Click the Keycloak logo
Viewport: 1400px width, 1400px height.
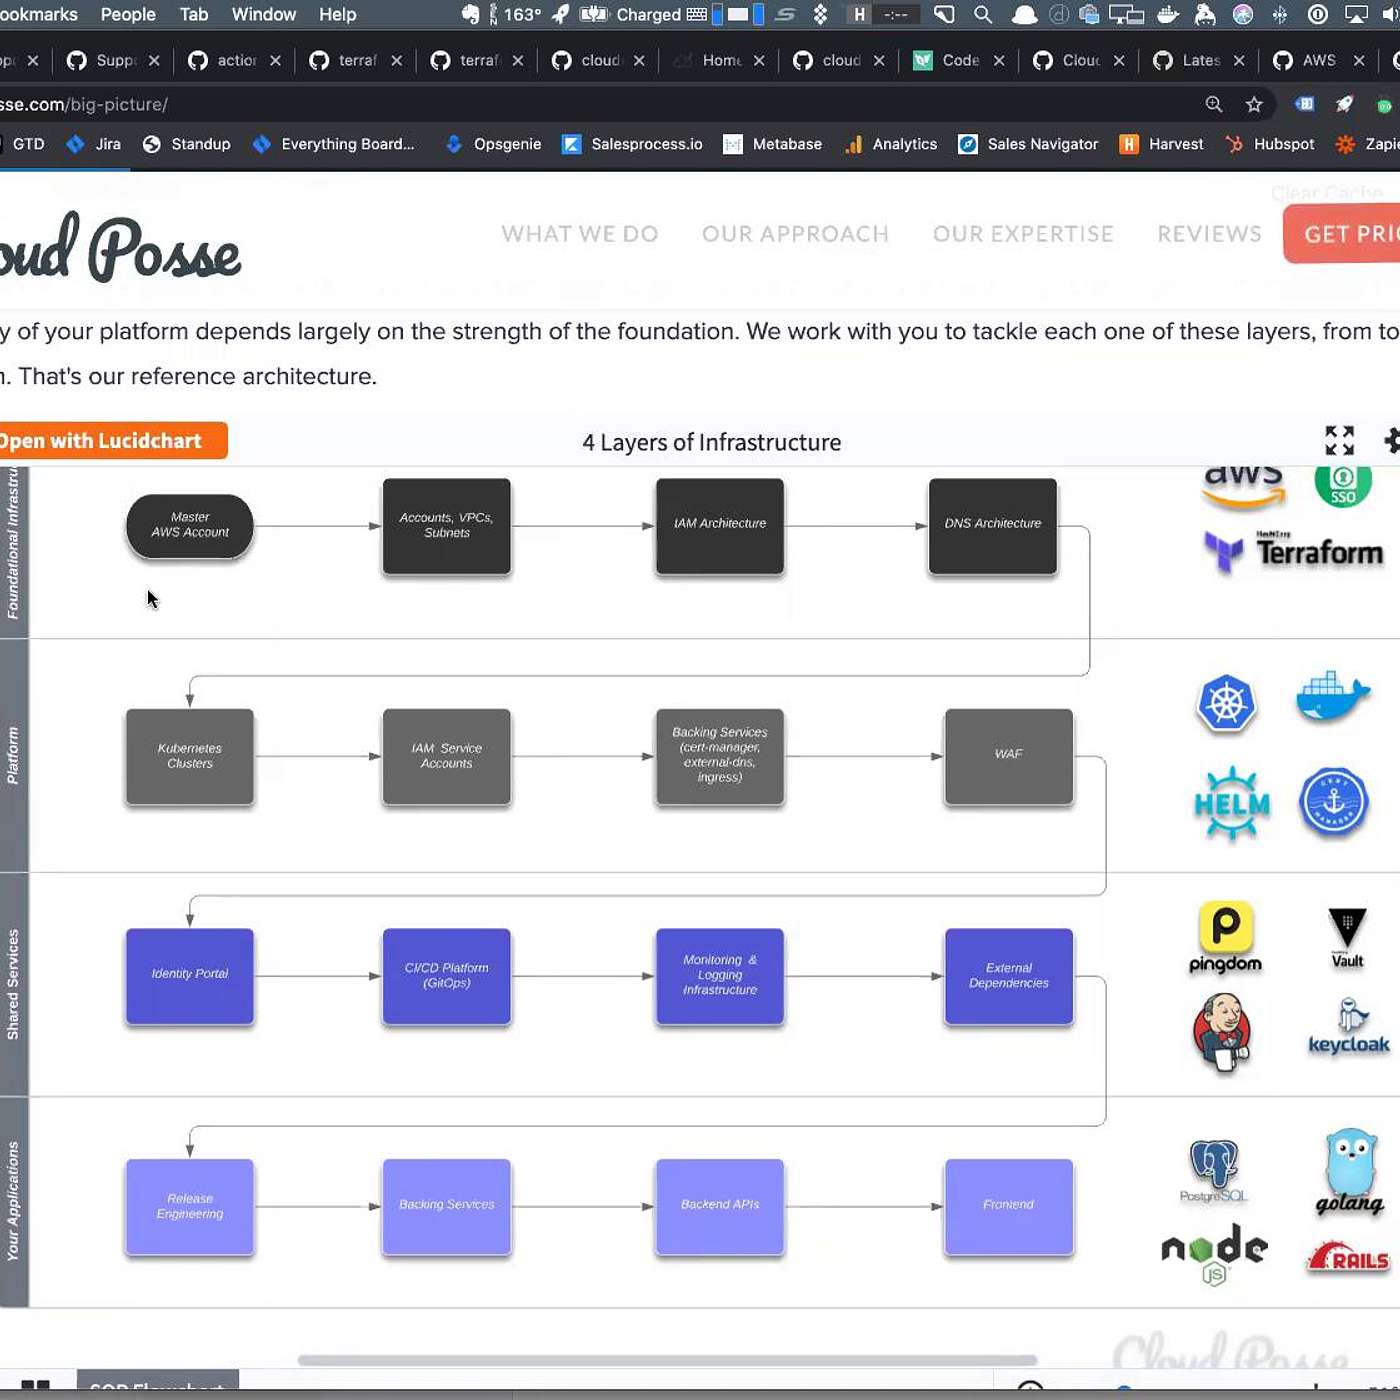click(x=1349, y=1027)
